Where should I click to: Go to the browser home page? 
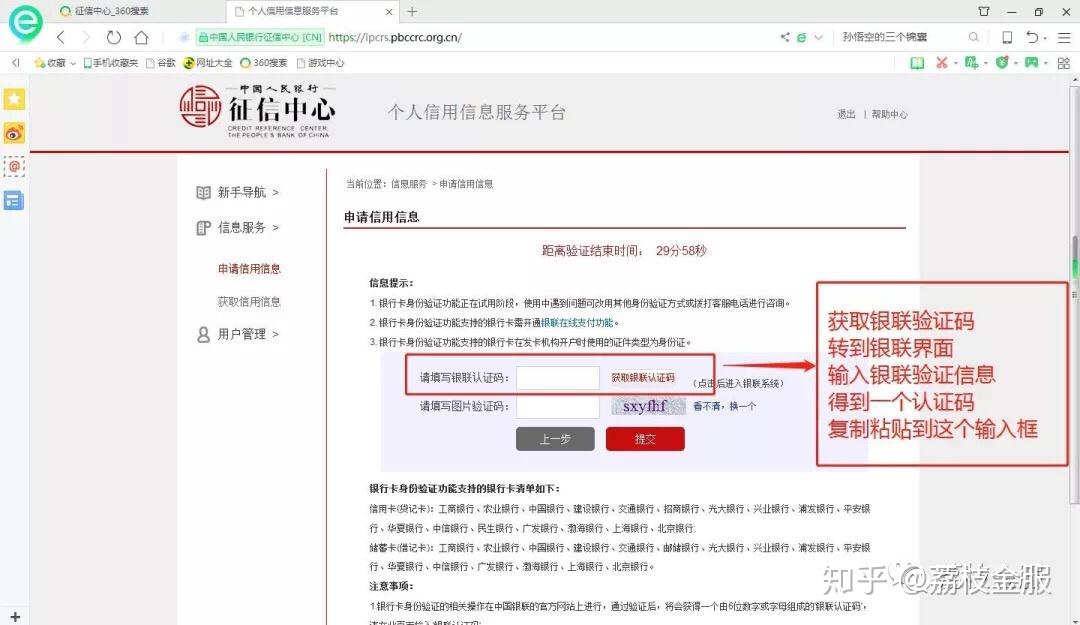tap(141, 37)
